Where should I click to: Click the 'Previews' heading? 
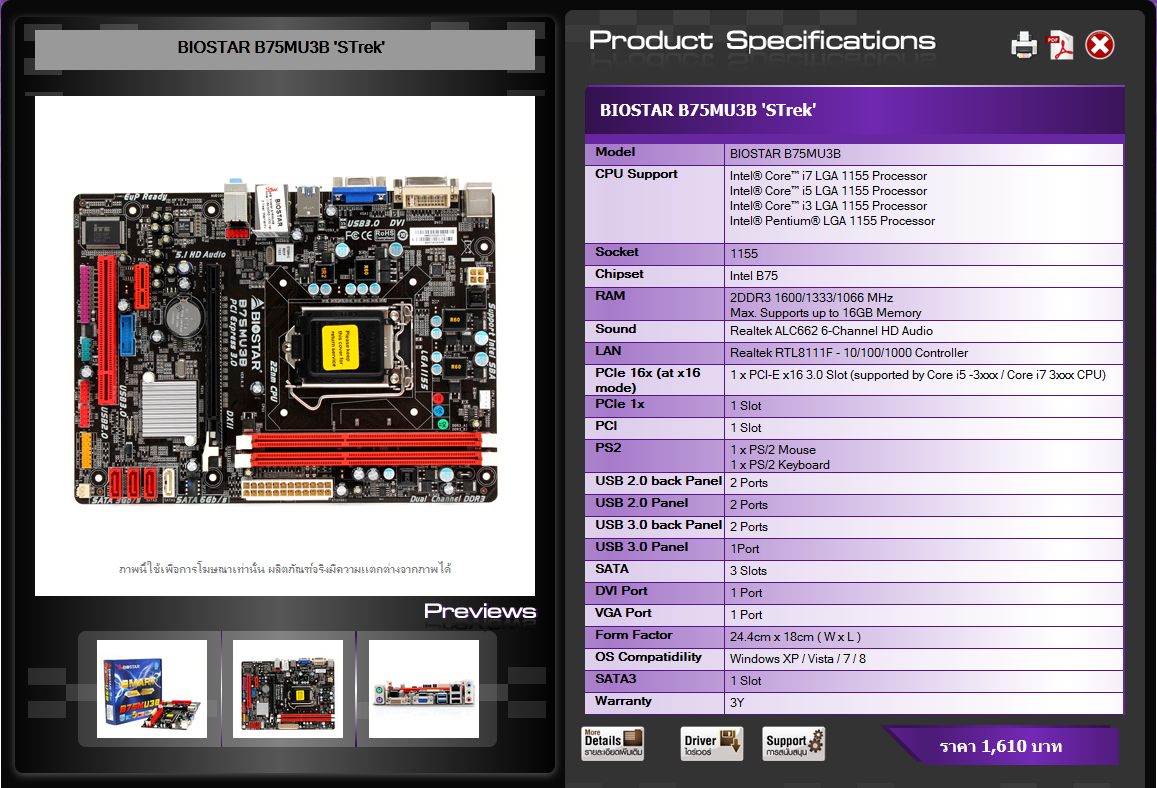pyautogui.click(x=480, y=612)
